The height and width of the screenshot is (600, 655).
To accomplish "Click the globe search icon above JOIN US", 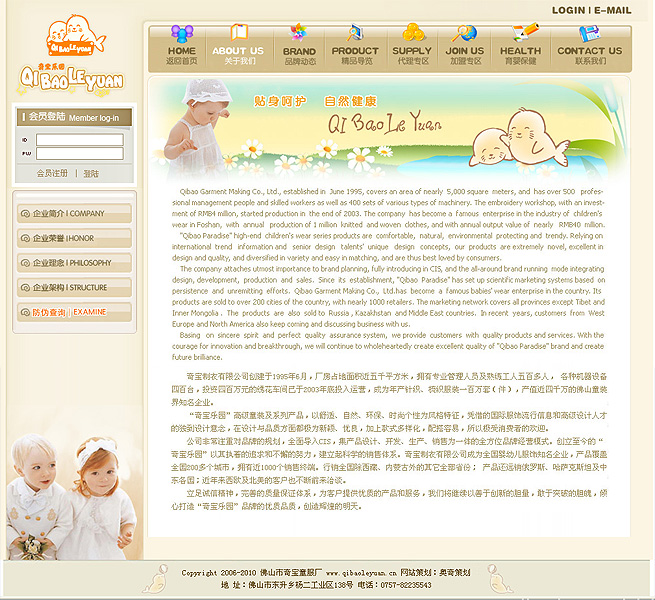I will [466, 33].
